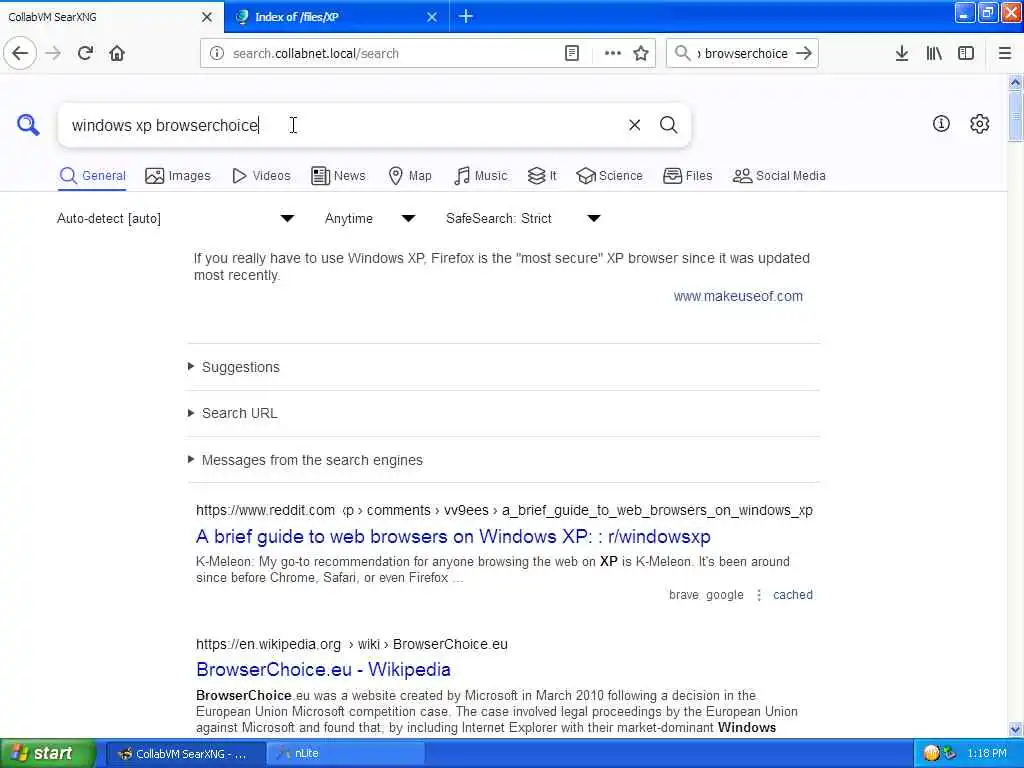Open the Anytime time range dropdown
Image resolution: width=1024 pixels, height=768 pixels.
pos(370,218)
